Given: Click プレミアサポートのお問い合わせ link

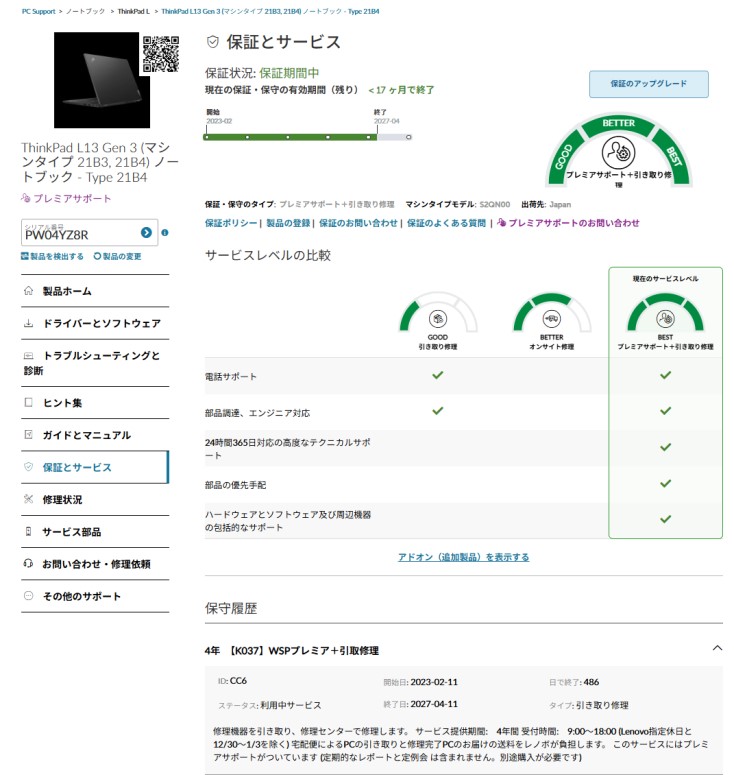Looking at the screenshot, I should [568, 223].
